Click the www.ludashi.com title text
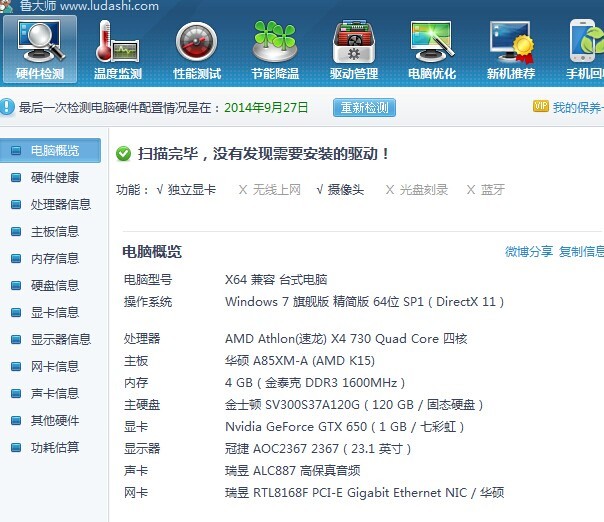The image size is (604, 522). pos(110,6)
